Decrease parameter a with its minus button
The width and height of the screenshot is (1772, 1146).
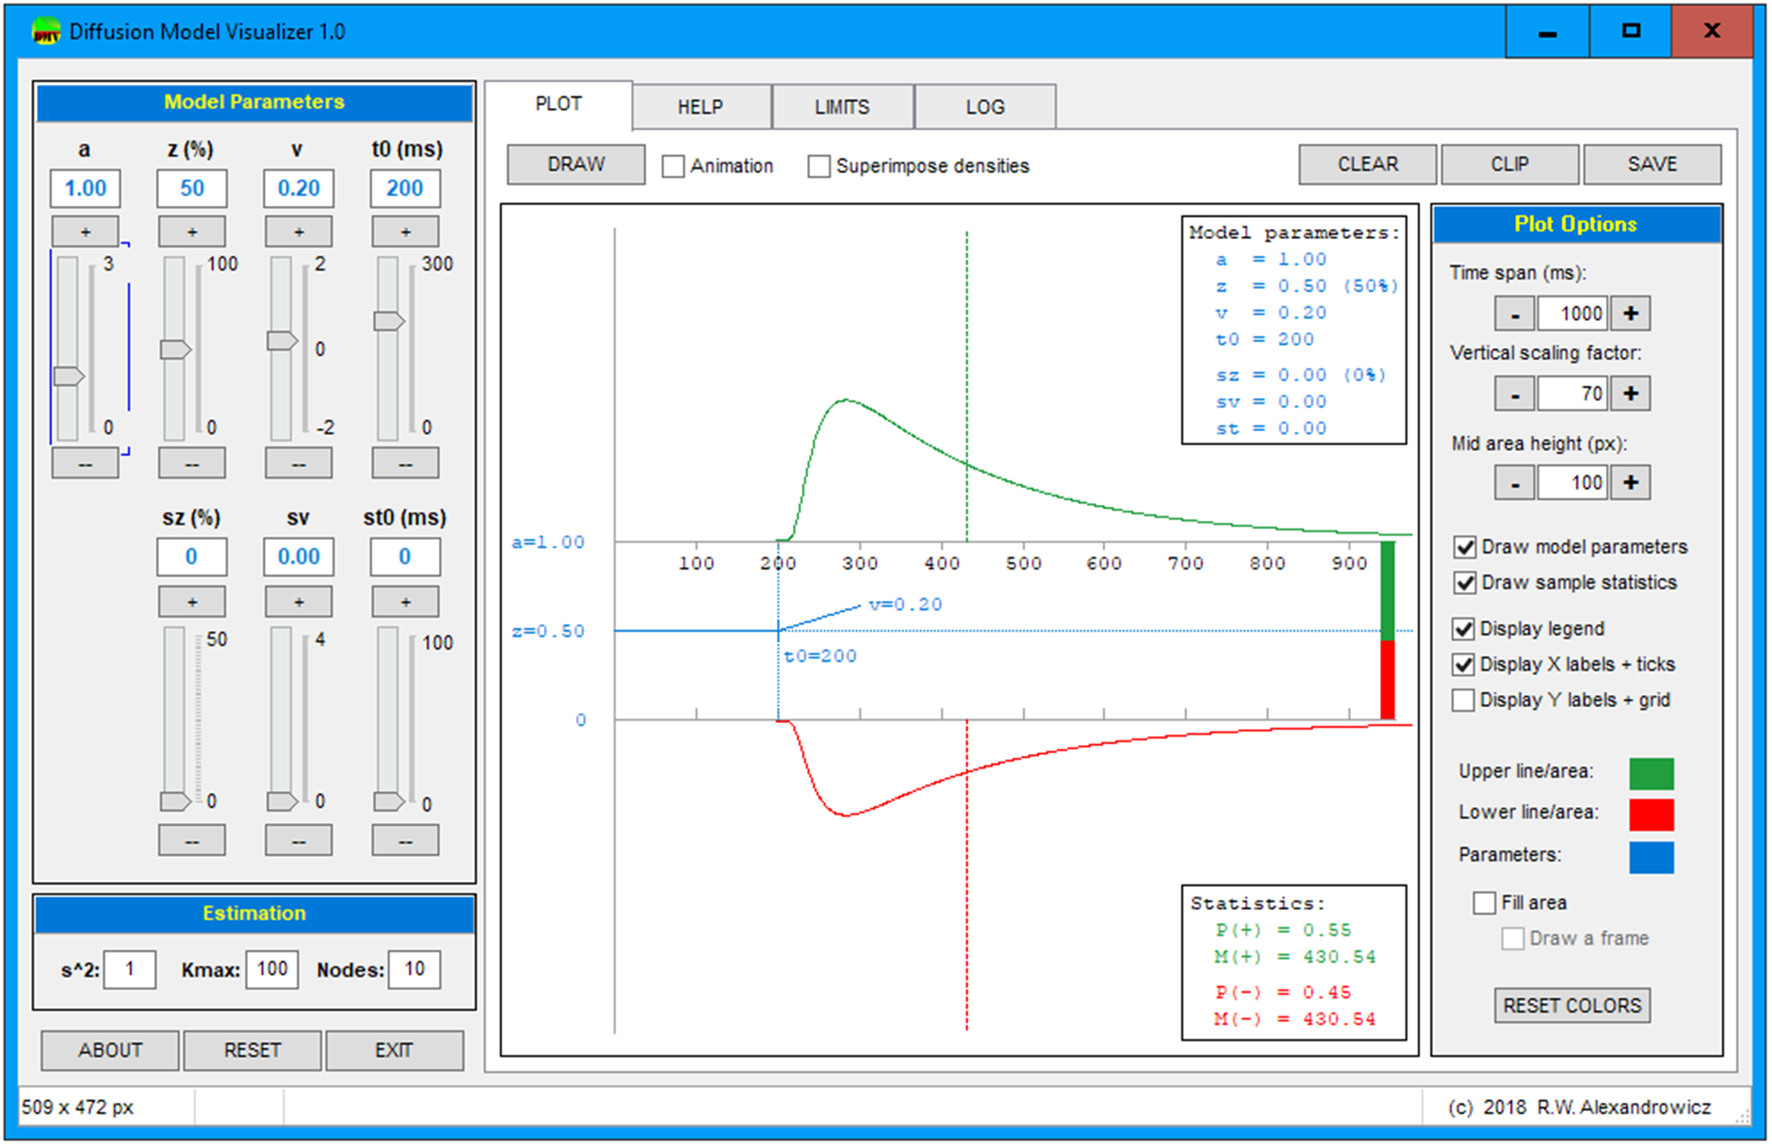[x=85, y=464]
